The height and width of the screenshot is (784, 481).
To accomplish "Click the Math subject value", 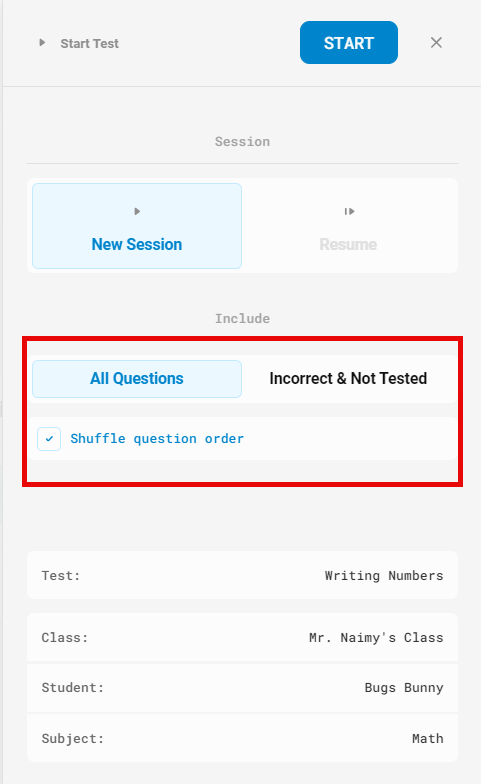I will click(x=428, y=738).
